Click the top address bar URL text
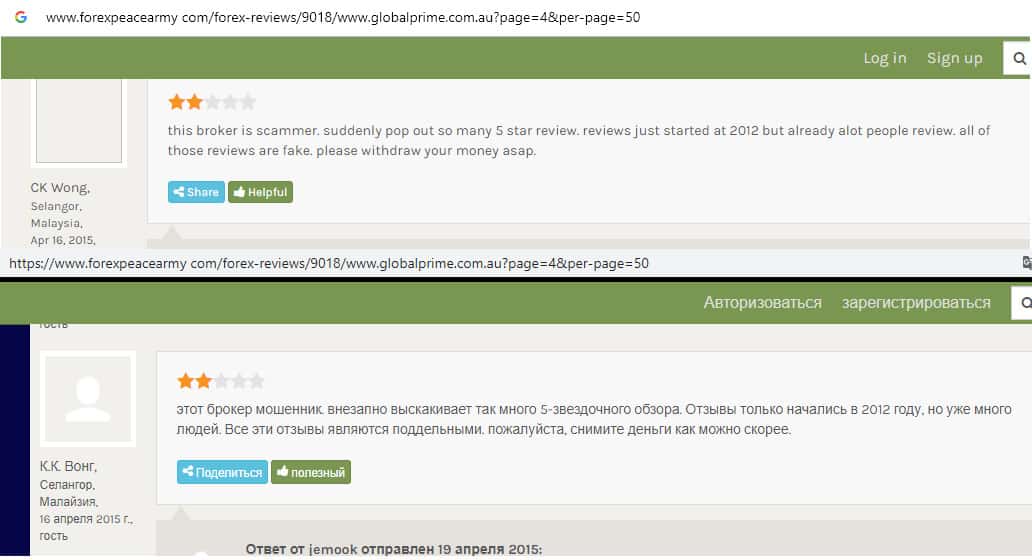 [x=343, y=18]
